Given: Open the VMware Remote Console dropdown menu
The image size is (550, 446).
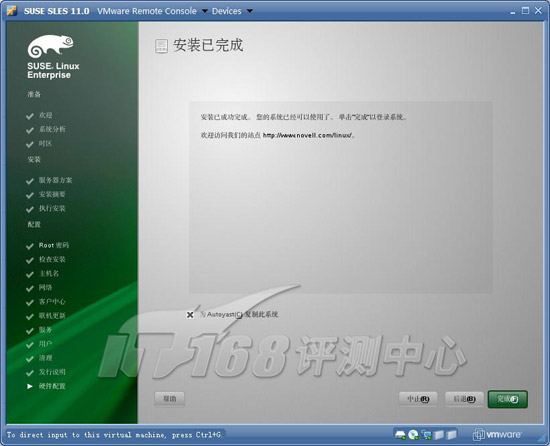Looking at the screenshot, I should coord(152,11).
